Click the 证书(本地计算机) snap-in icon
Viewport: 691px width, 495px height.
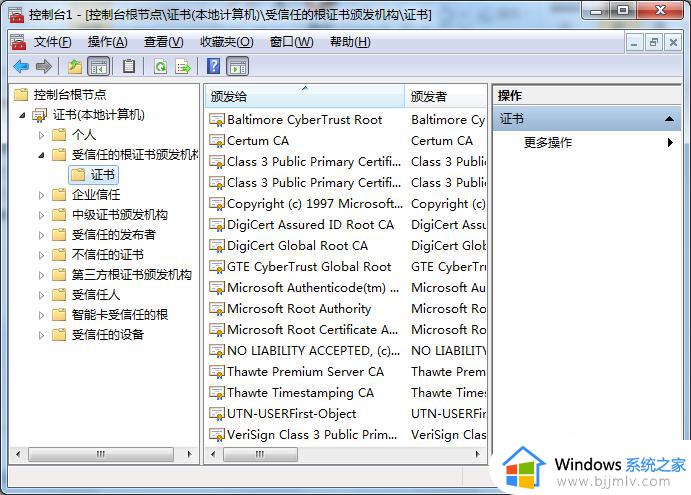click(x=40, y=115)
